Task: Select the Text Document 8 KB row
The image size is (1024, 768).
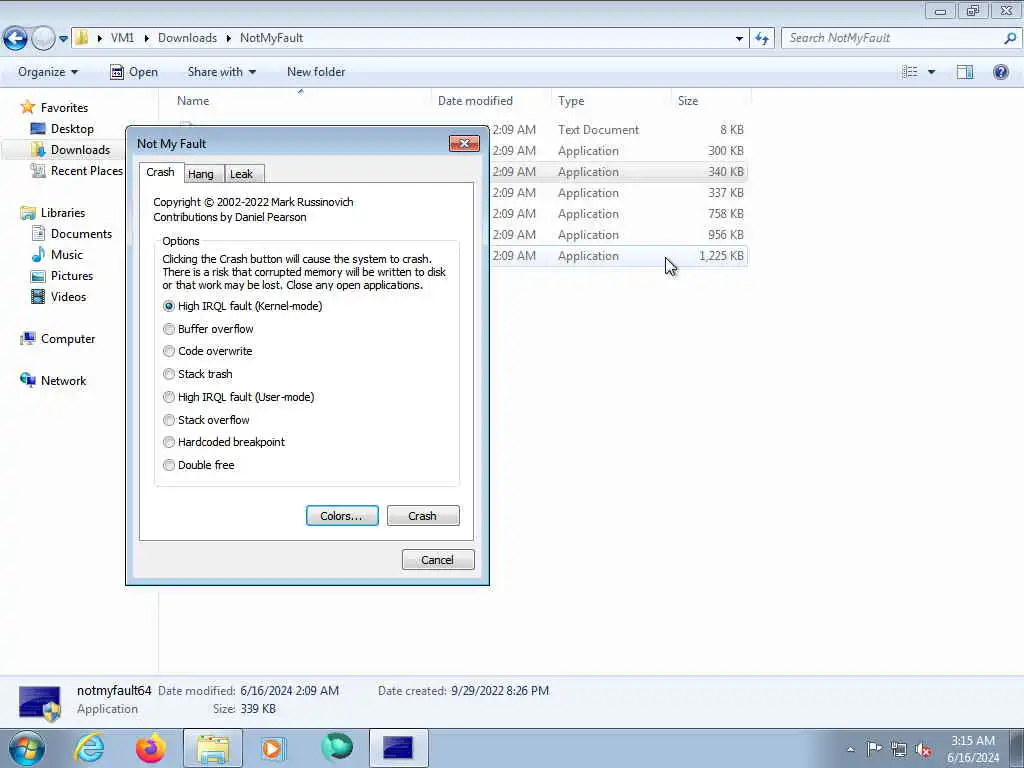Action: pyautogui.click(x=618, y=129)
